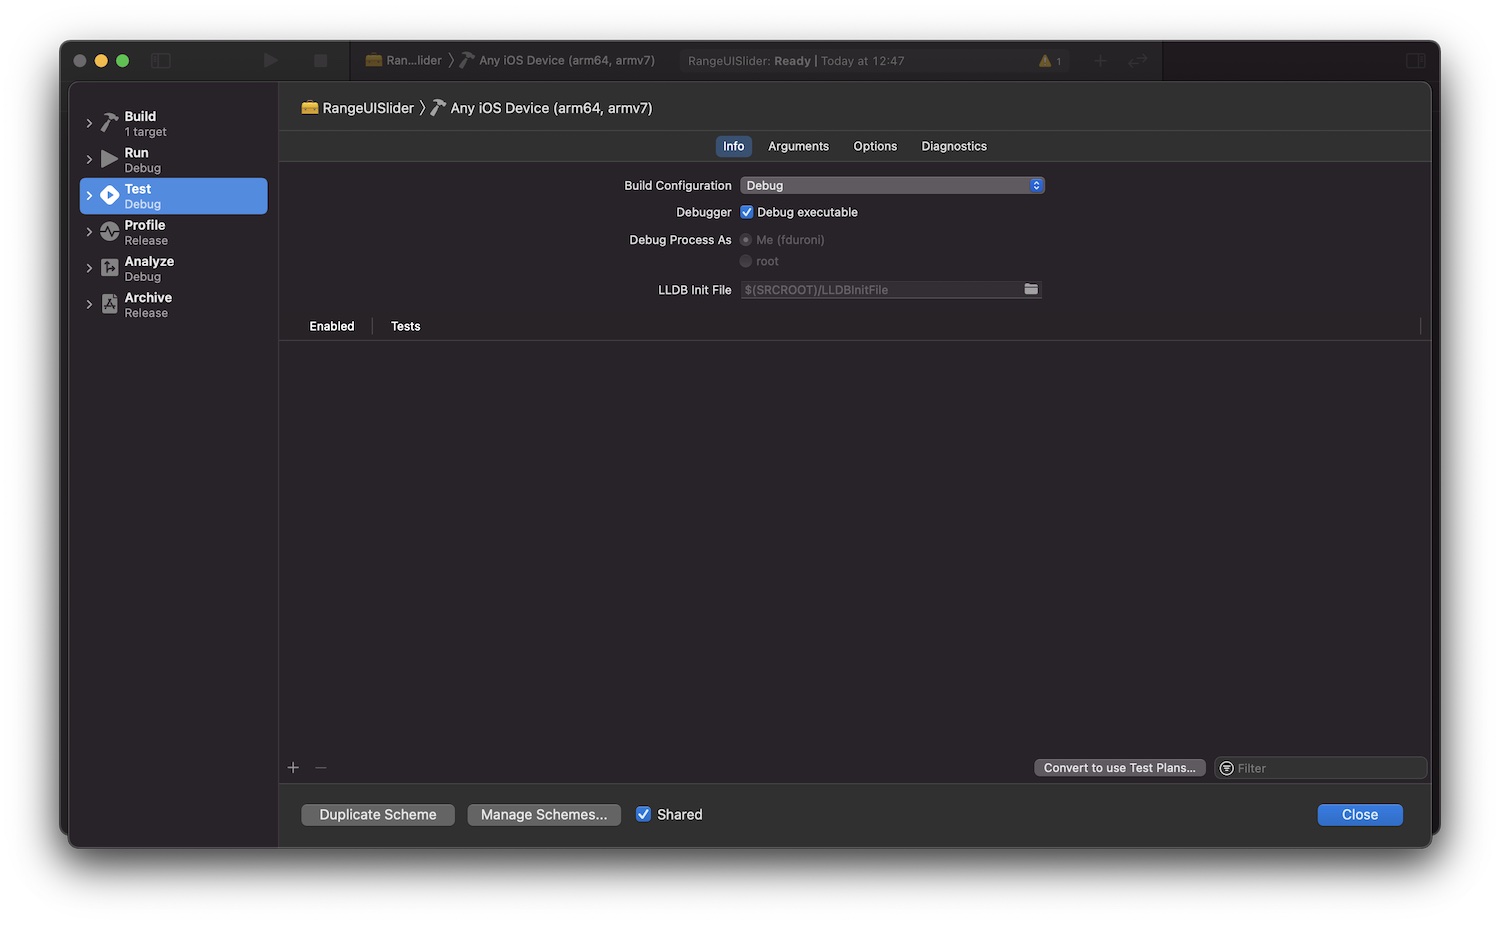This screenshot has height=927, width=1500.
Task: Select the Analyze action icon
Action: coord(110,268)
